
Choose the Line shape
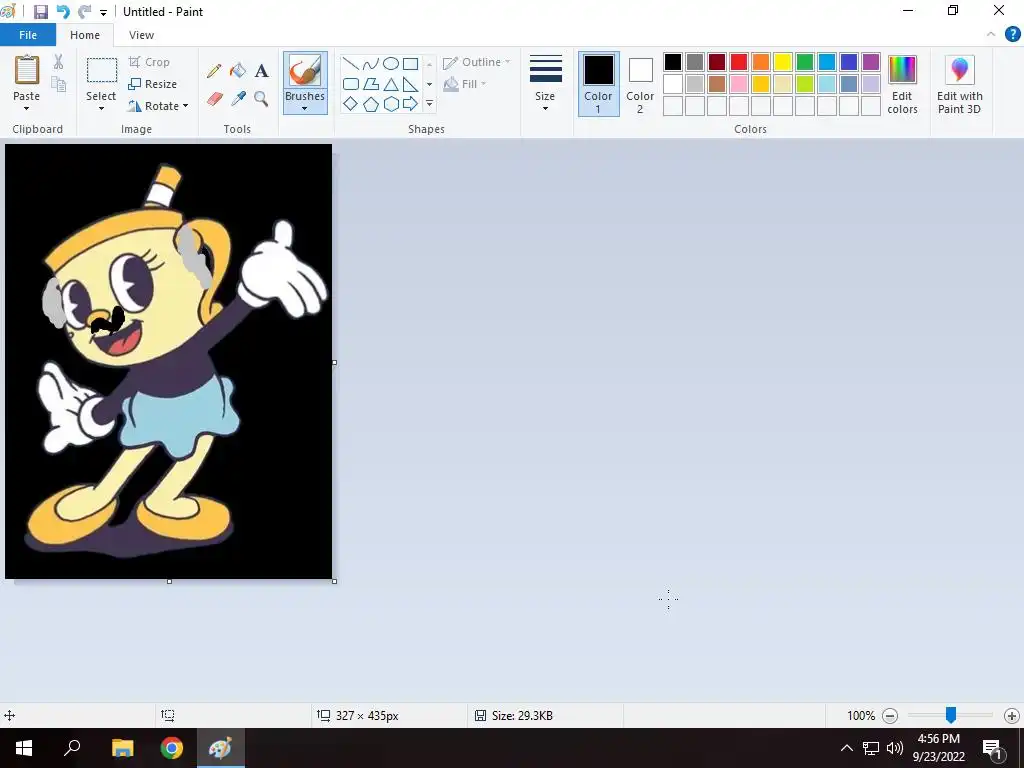(351, 63)
